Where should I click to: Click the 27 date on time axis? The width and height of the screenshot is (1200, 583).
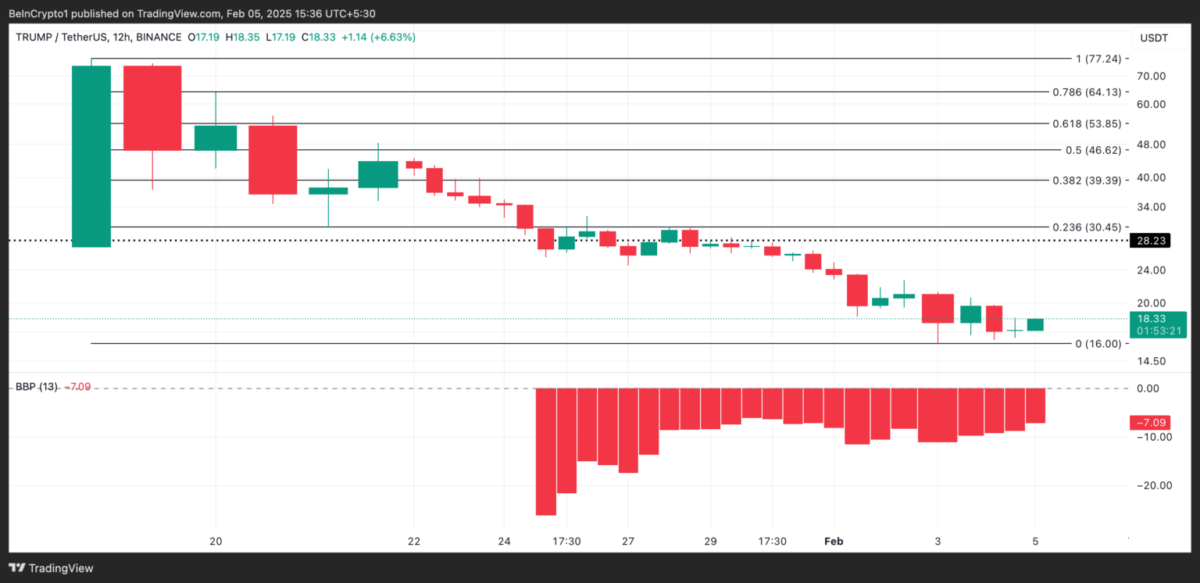point(627,541)
